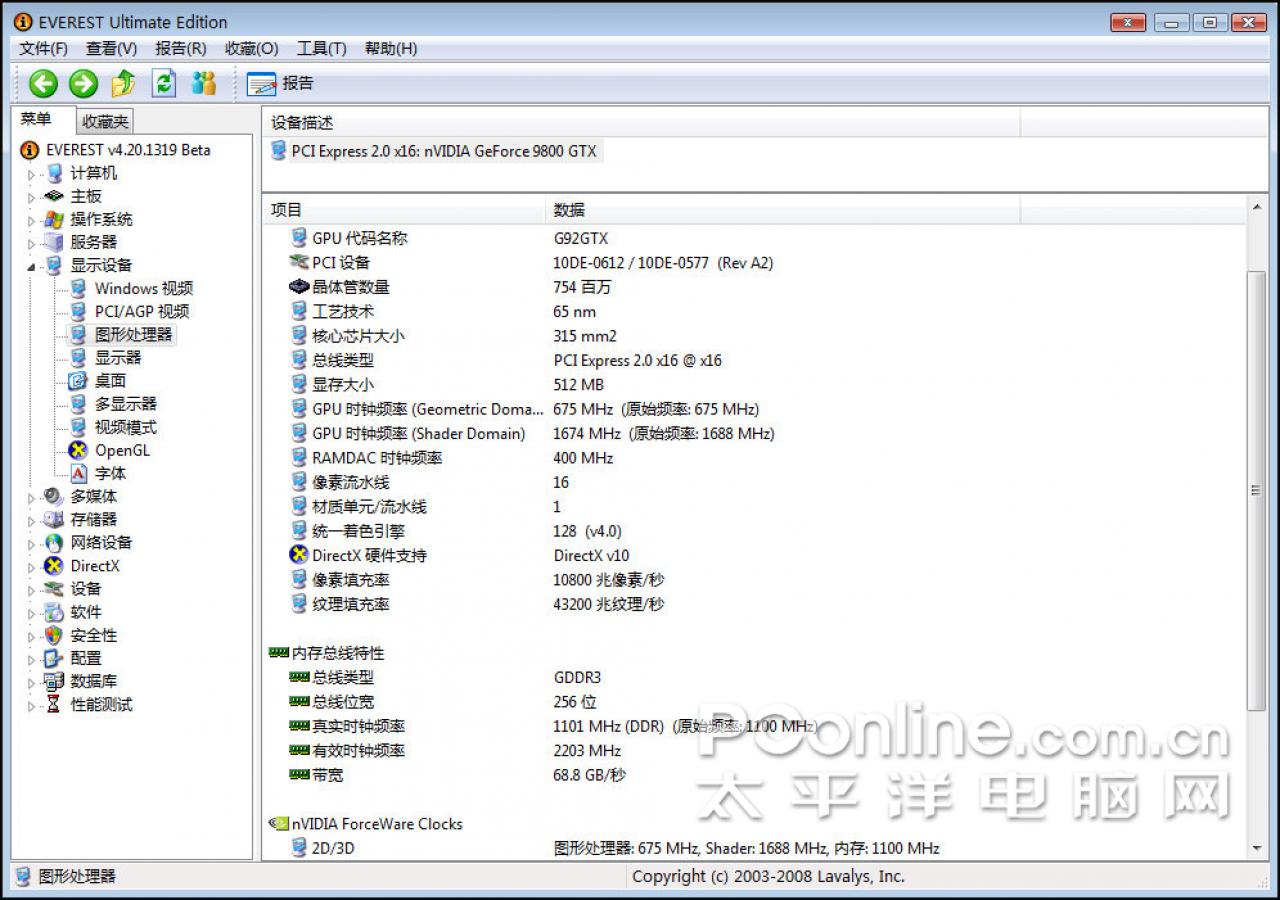Click the scrollbar down arrow in details list
The image size is (1280, 900).
1257,849
